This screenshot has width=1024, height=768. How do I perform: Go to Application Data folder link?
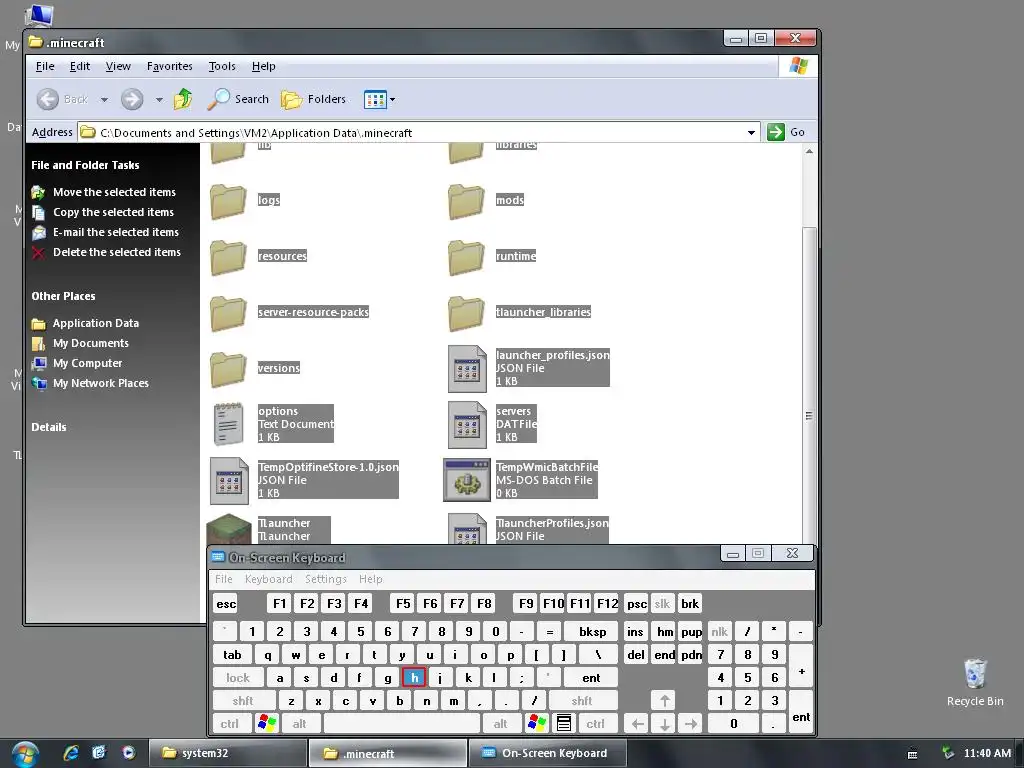[x=96, y=323]
